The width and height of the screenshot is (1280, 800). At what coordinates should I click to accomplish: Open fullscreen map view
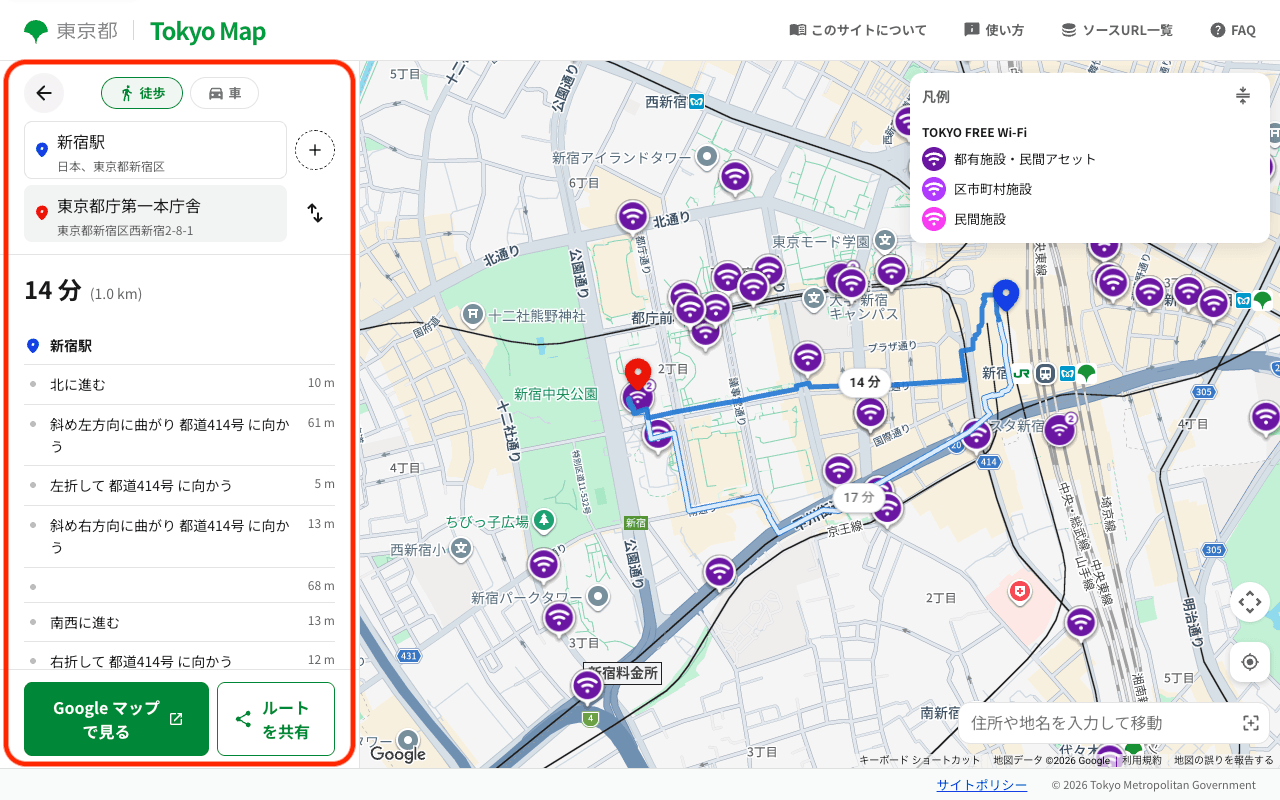(1249, 602)
